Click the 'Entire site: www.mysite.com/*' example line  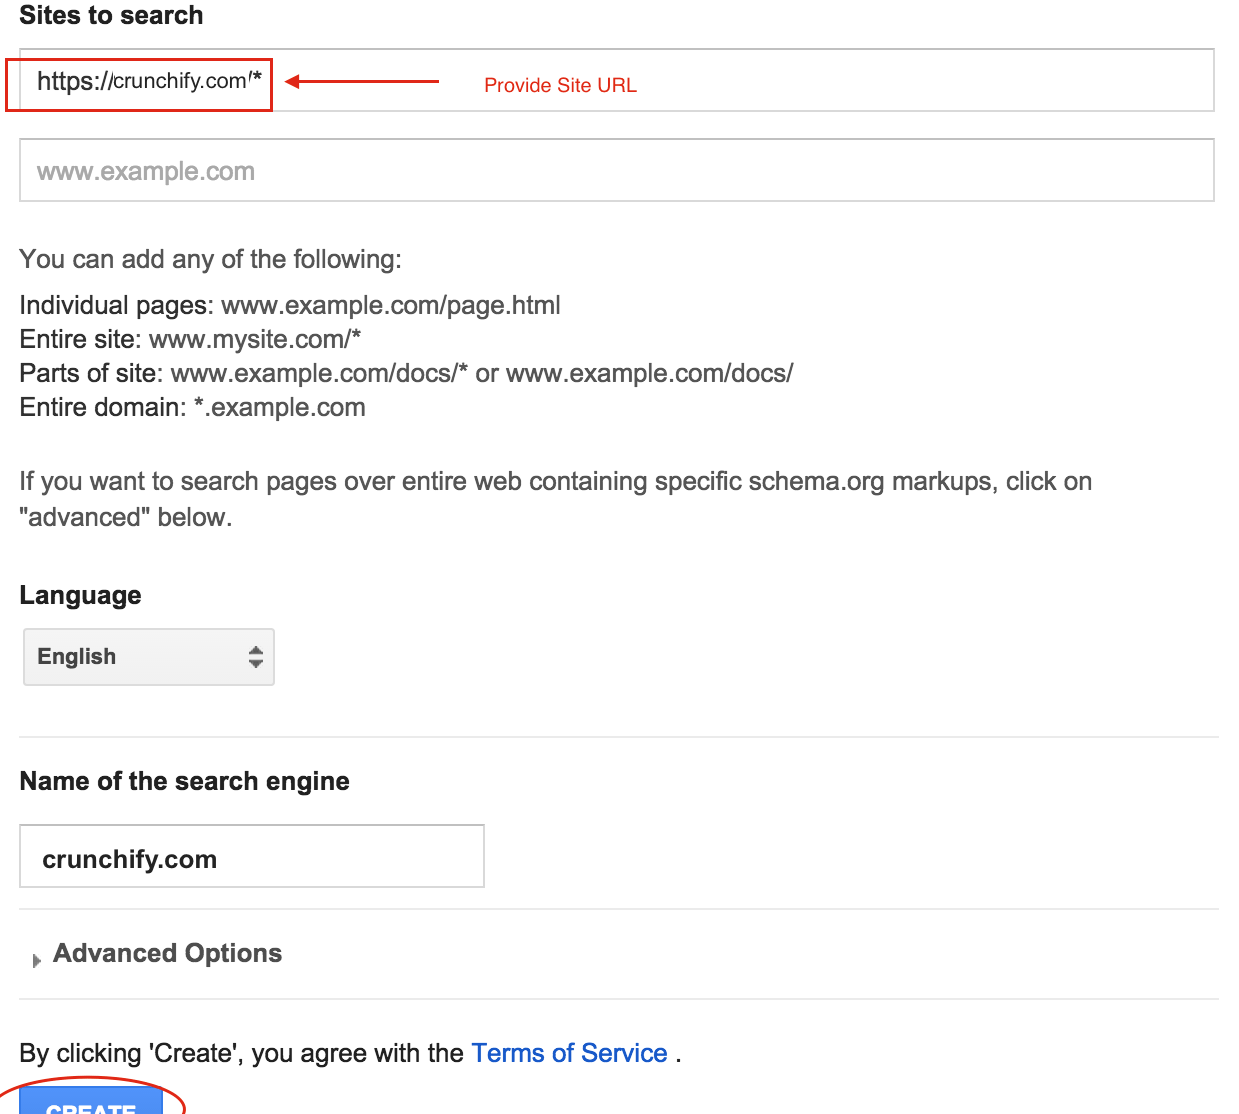click(x=190, y=339)
